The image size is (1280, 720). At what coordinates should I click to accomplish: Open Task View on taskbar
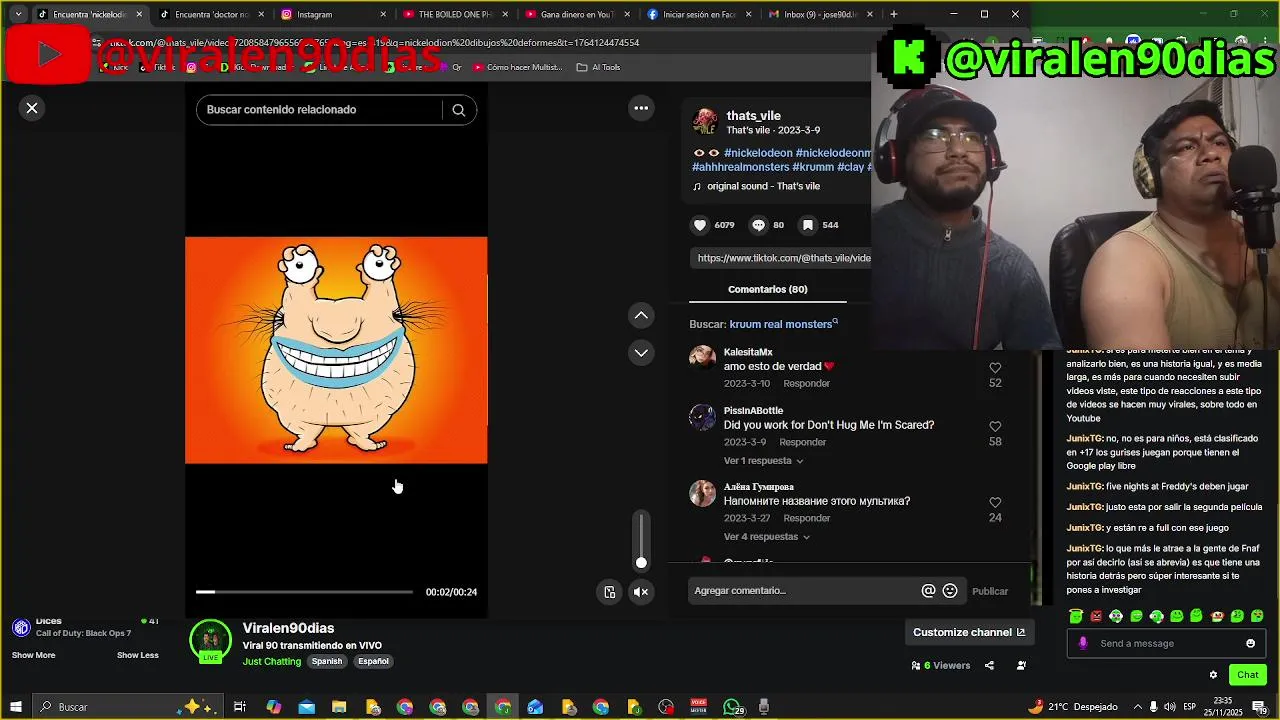240,707
